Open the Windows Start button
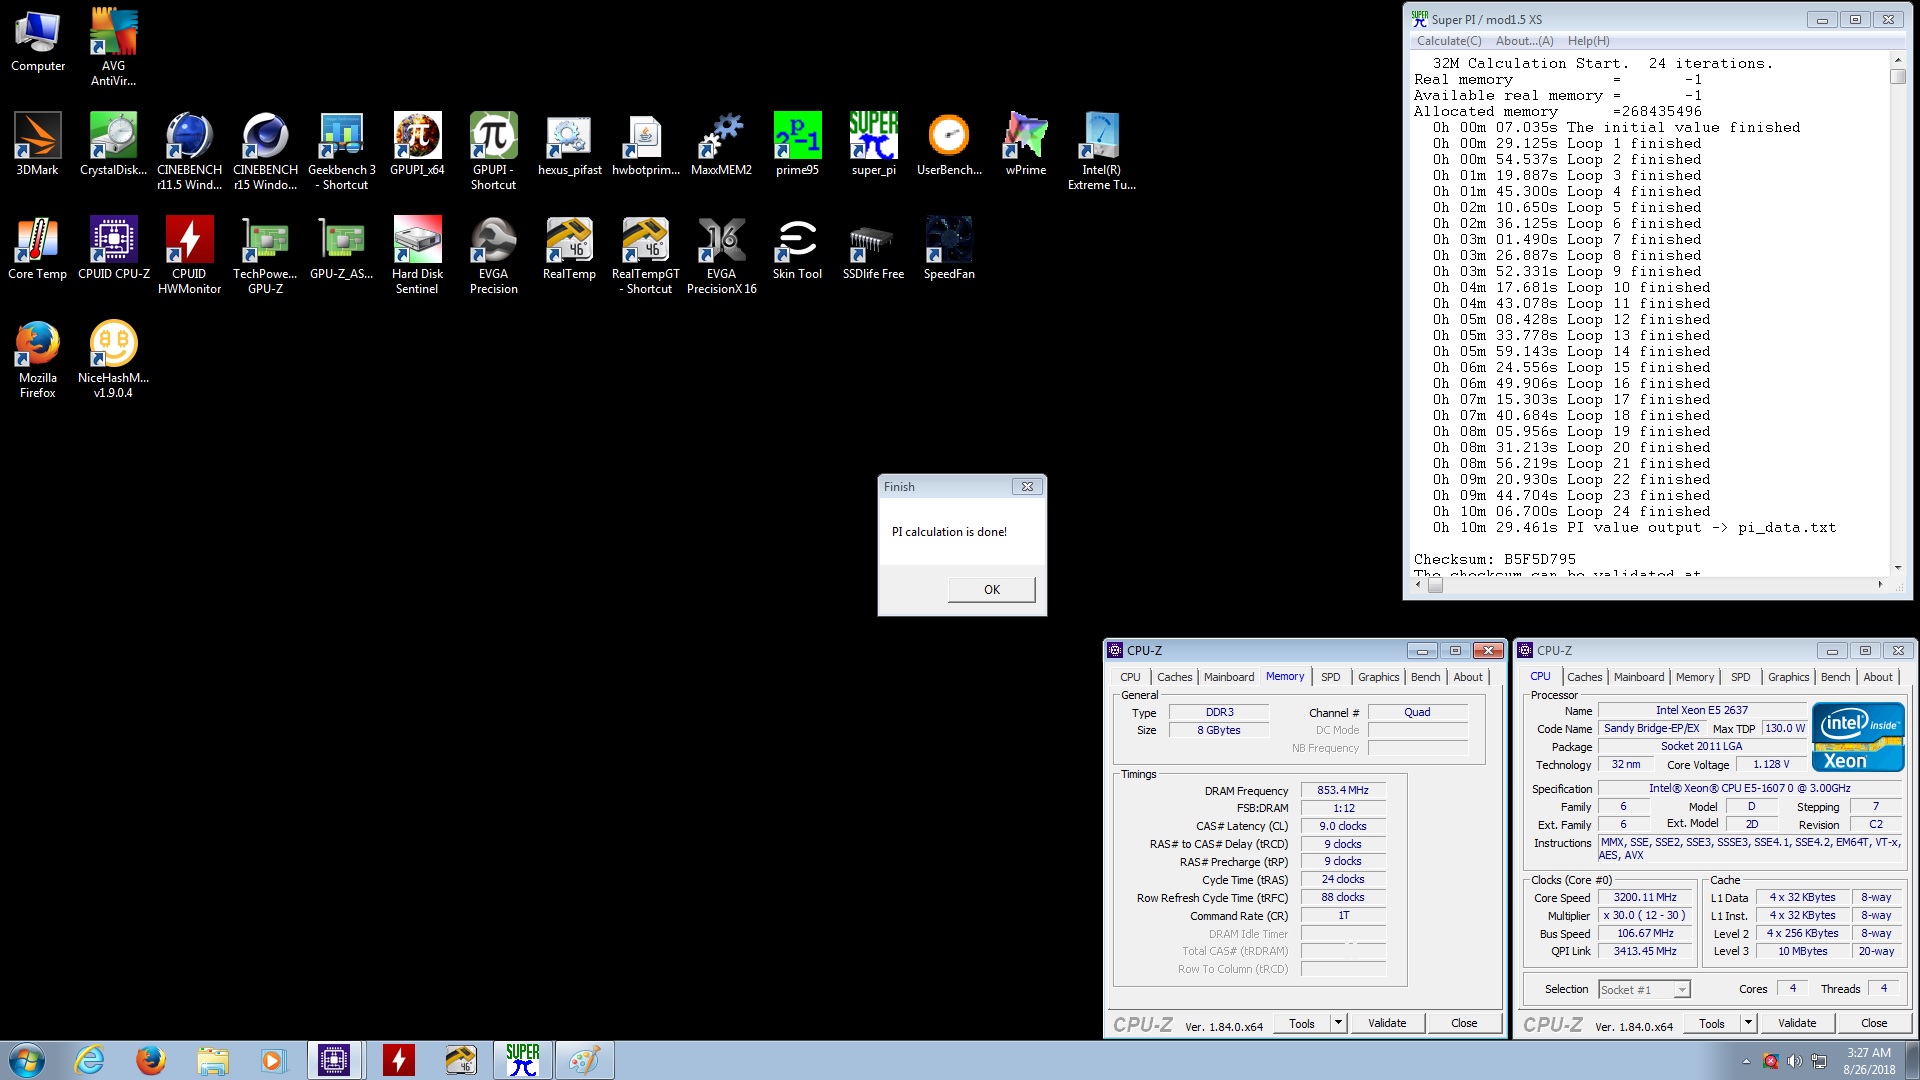Image resolution: width=1920 pixels, height=1080 pixels. [26, 1060]
